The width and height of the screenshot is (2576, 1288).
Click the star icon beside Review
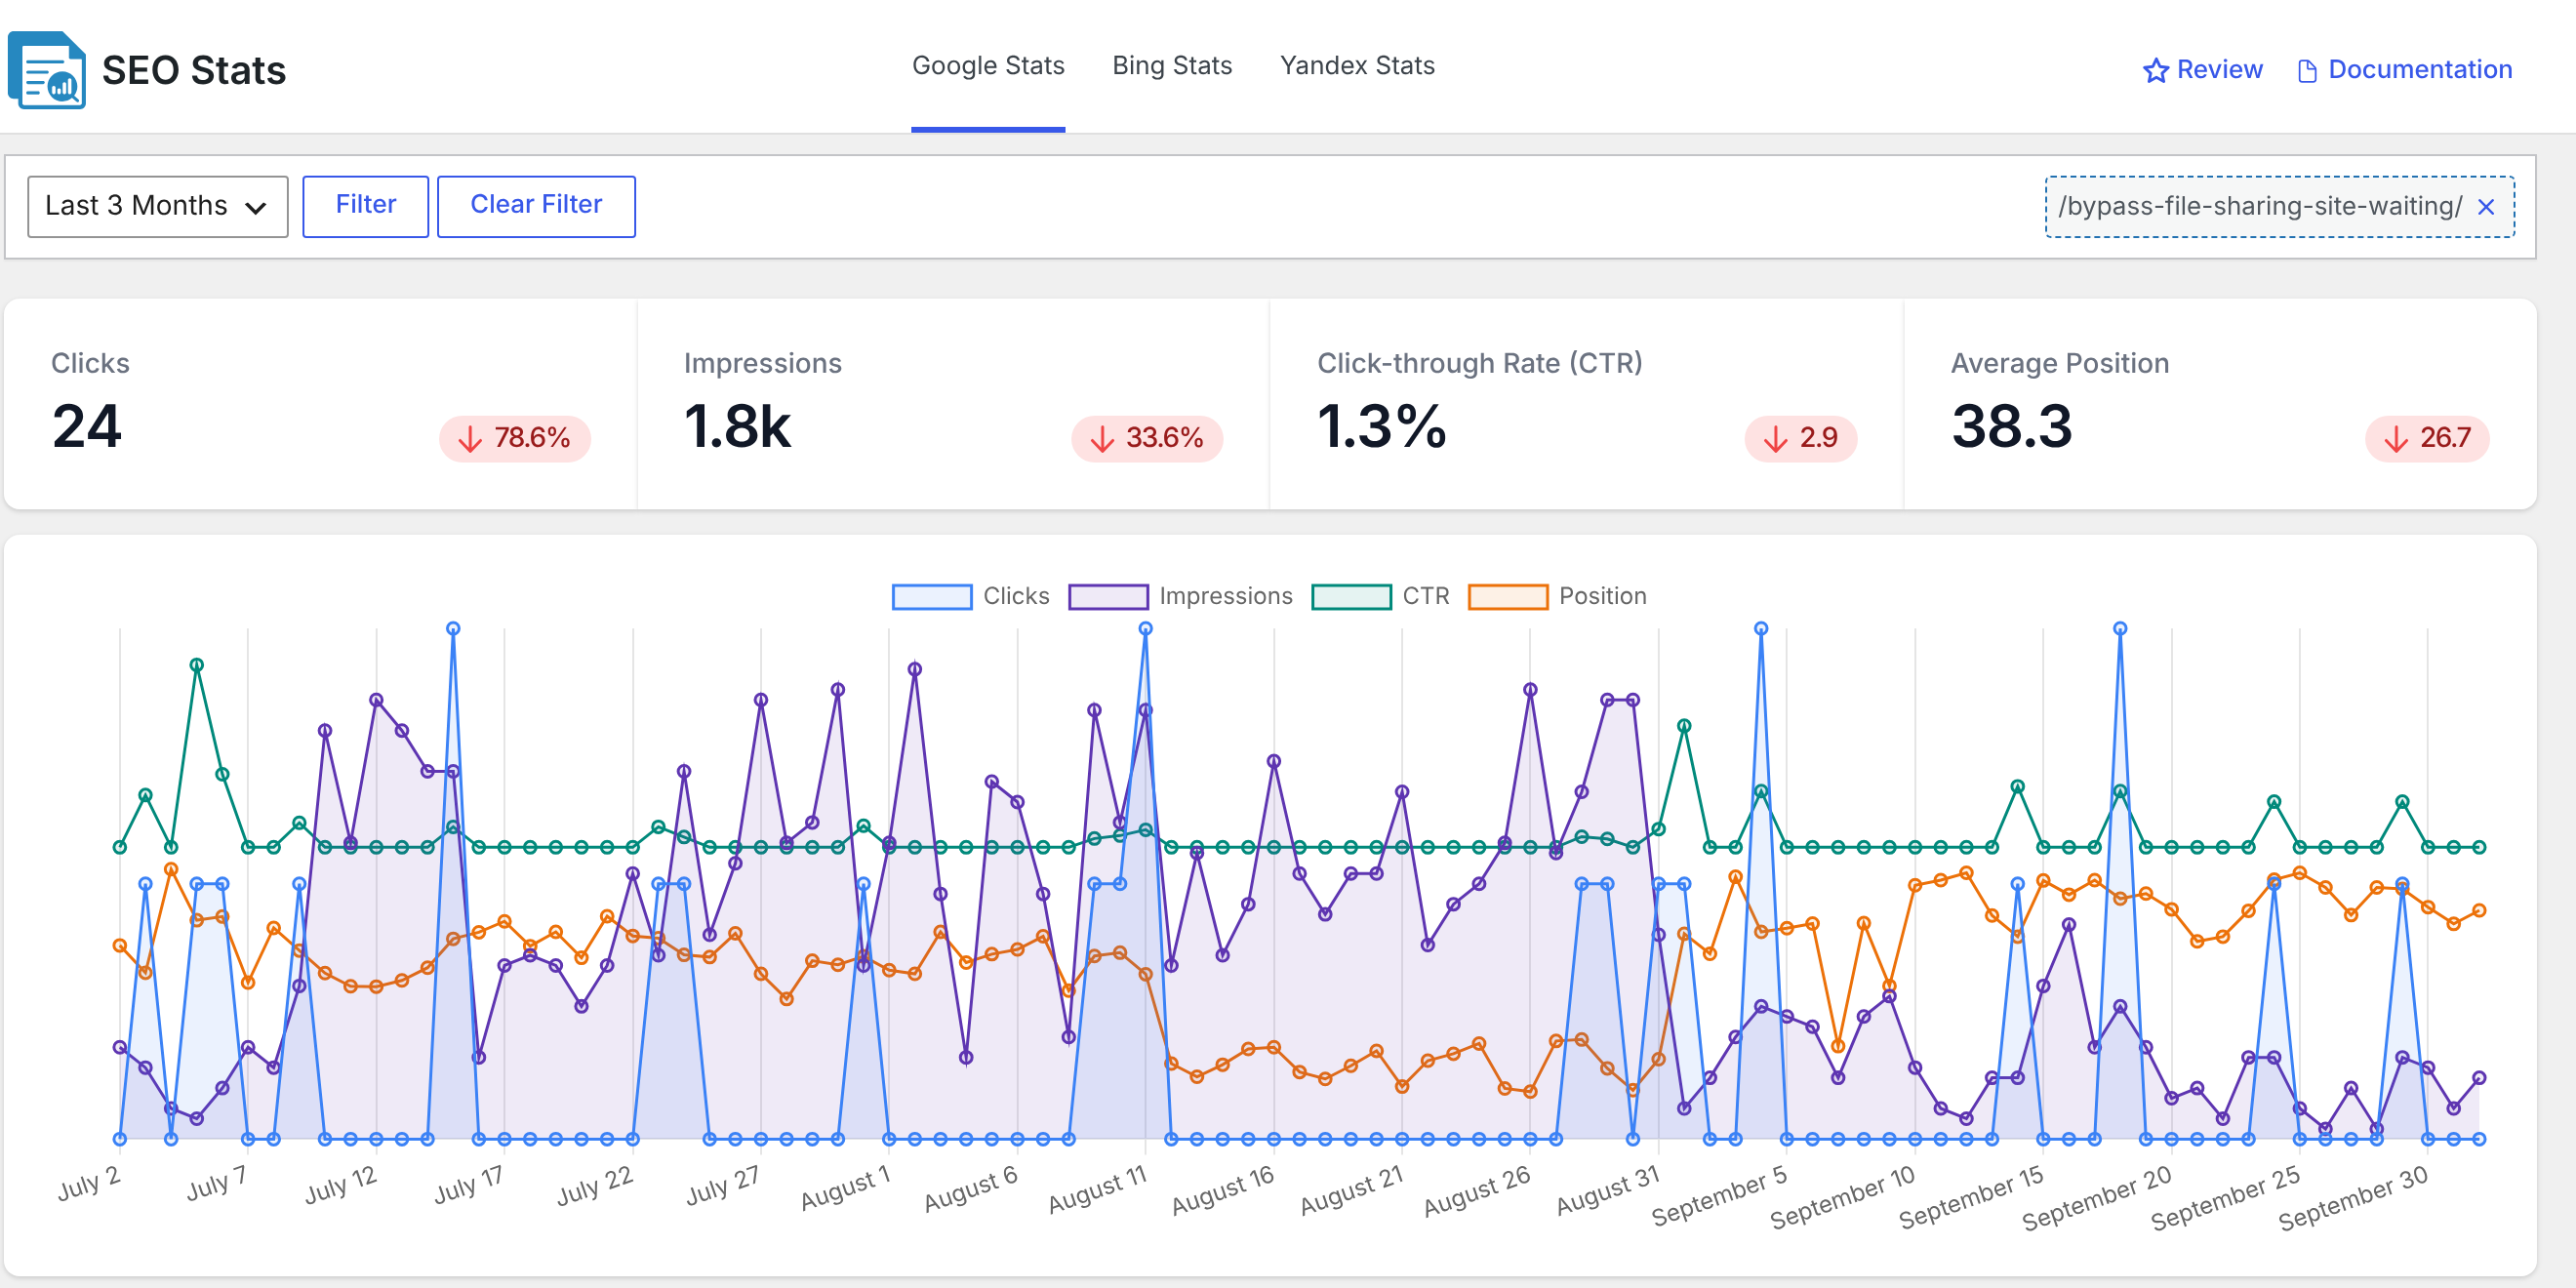click(2155, 70)
